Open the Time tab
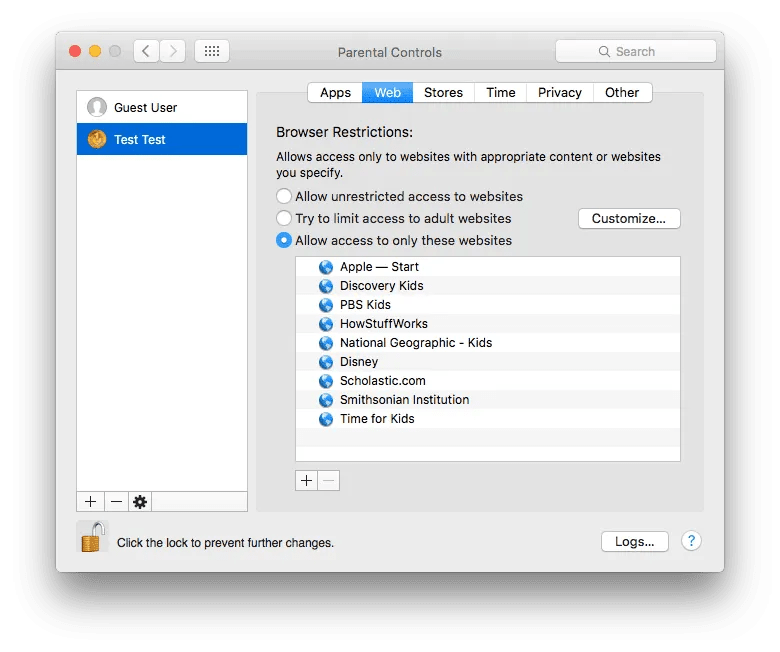 pos(500,93)
